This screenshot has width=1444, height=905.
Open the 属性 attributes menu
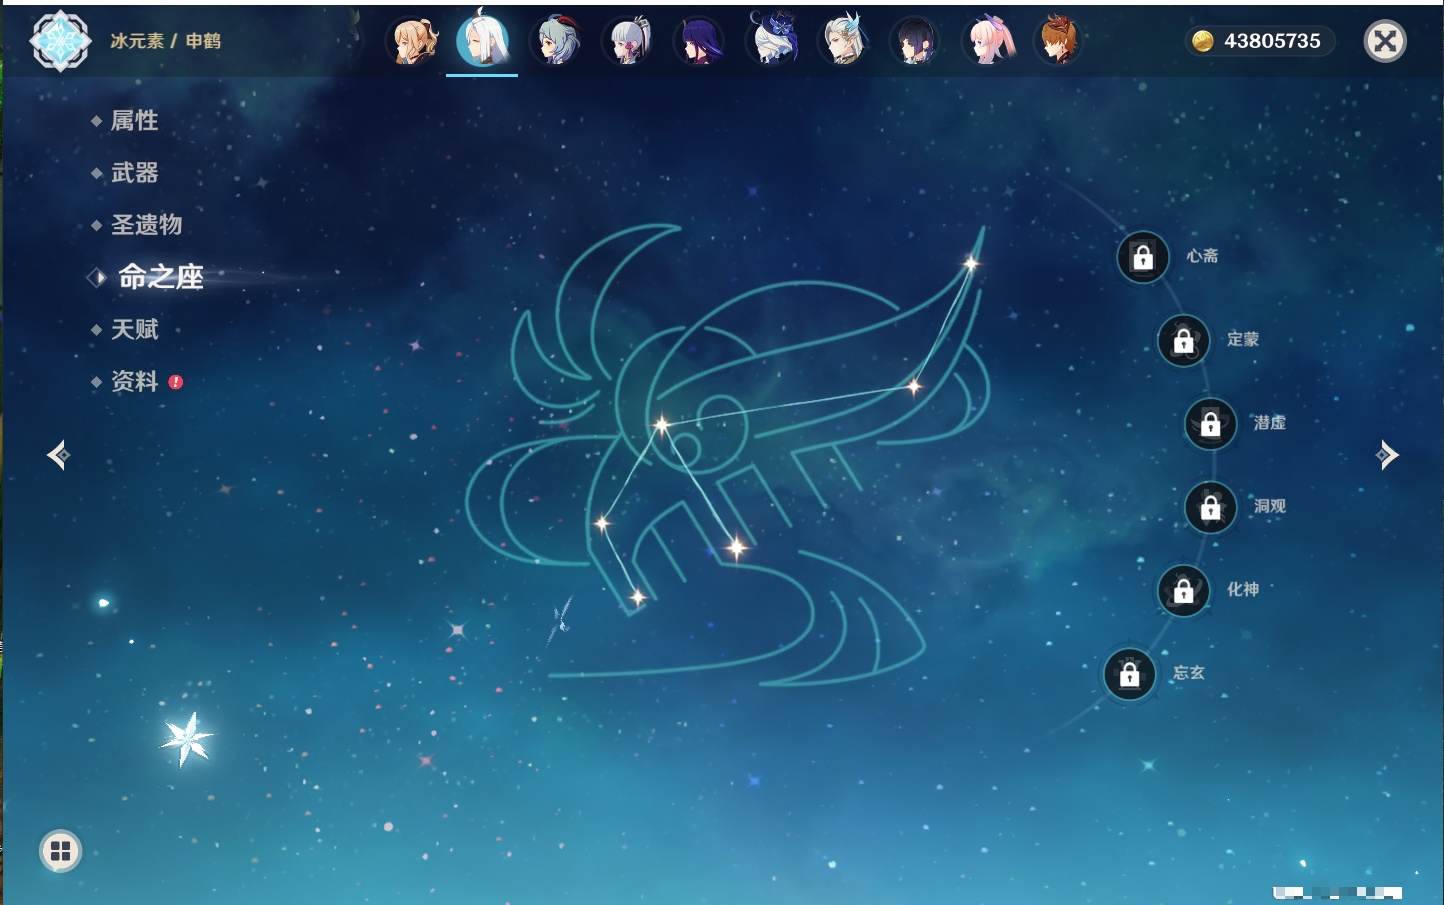point(134,121)
